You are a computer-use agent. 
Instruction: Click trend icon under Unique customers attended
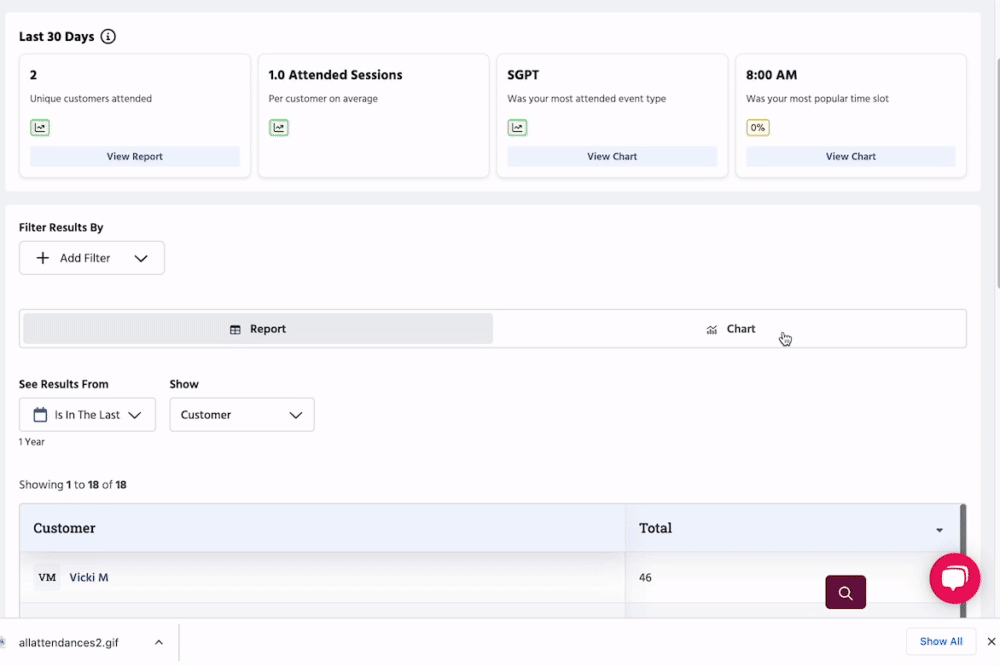pos(40,128)
